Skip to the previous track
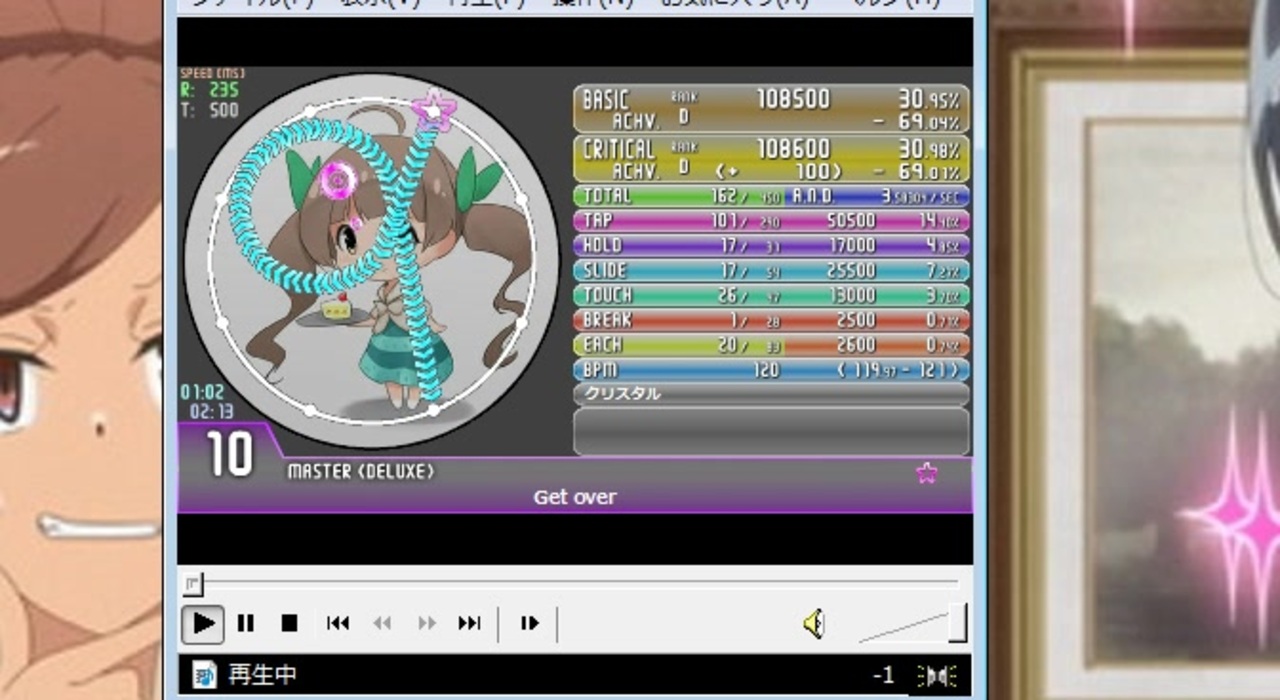Screen dimensions: 1280x700 338,624
